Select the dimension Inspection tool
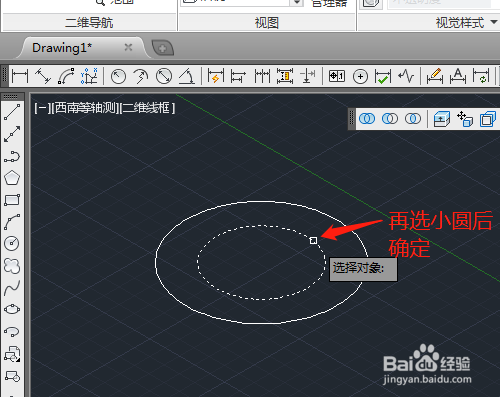Viewport: 500px width, 397px height. (383, 76)
